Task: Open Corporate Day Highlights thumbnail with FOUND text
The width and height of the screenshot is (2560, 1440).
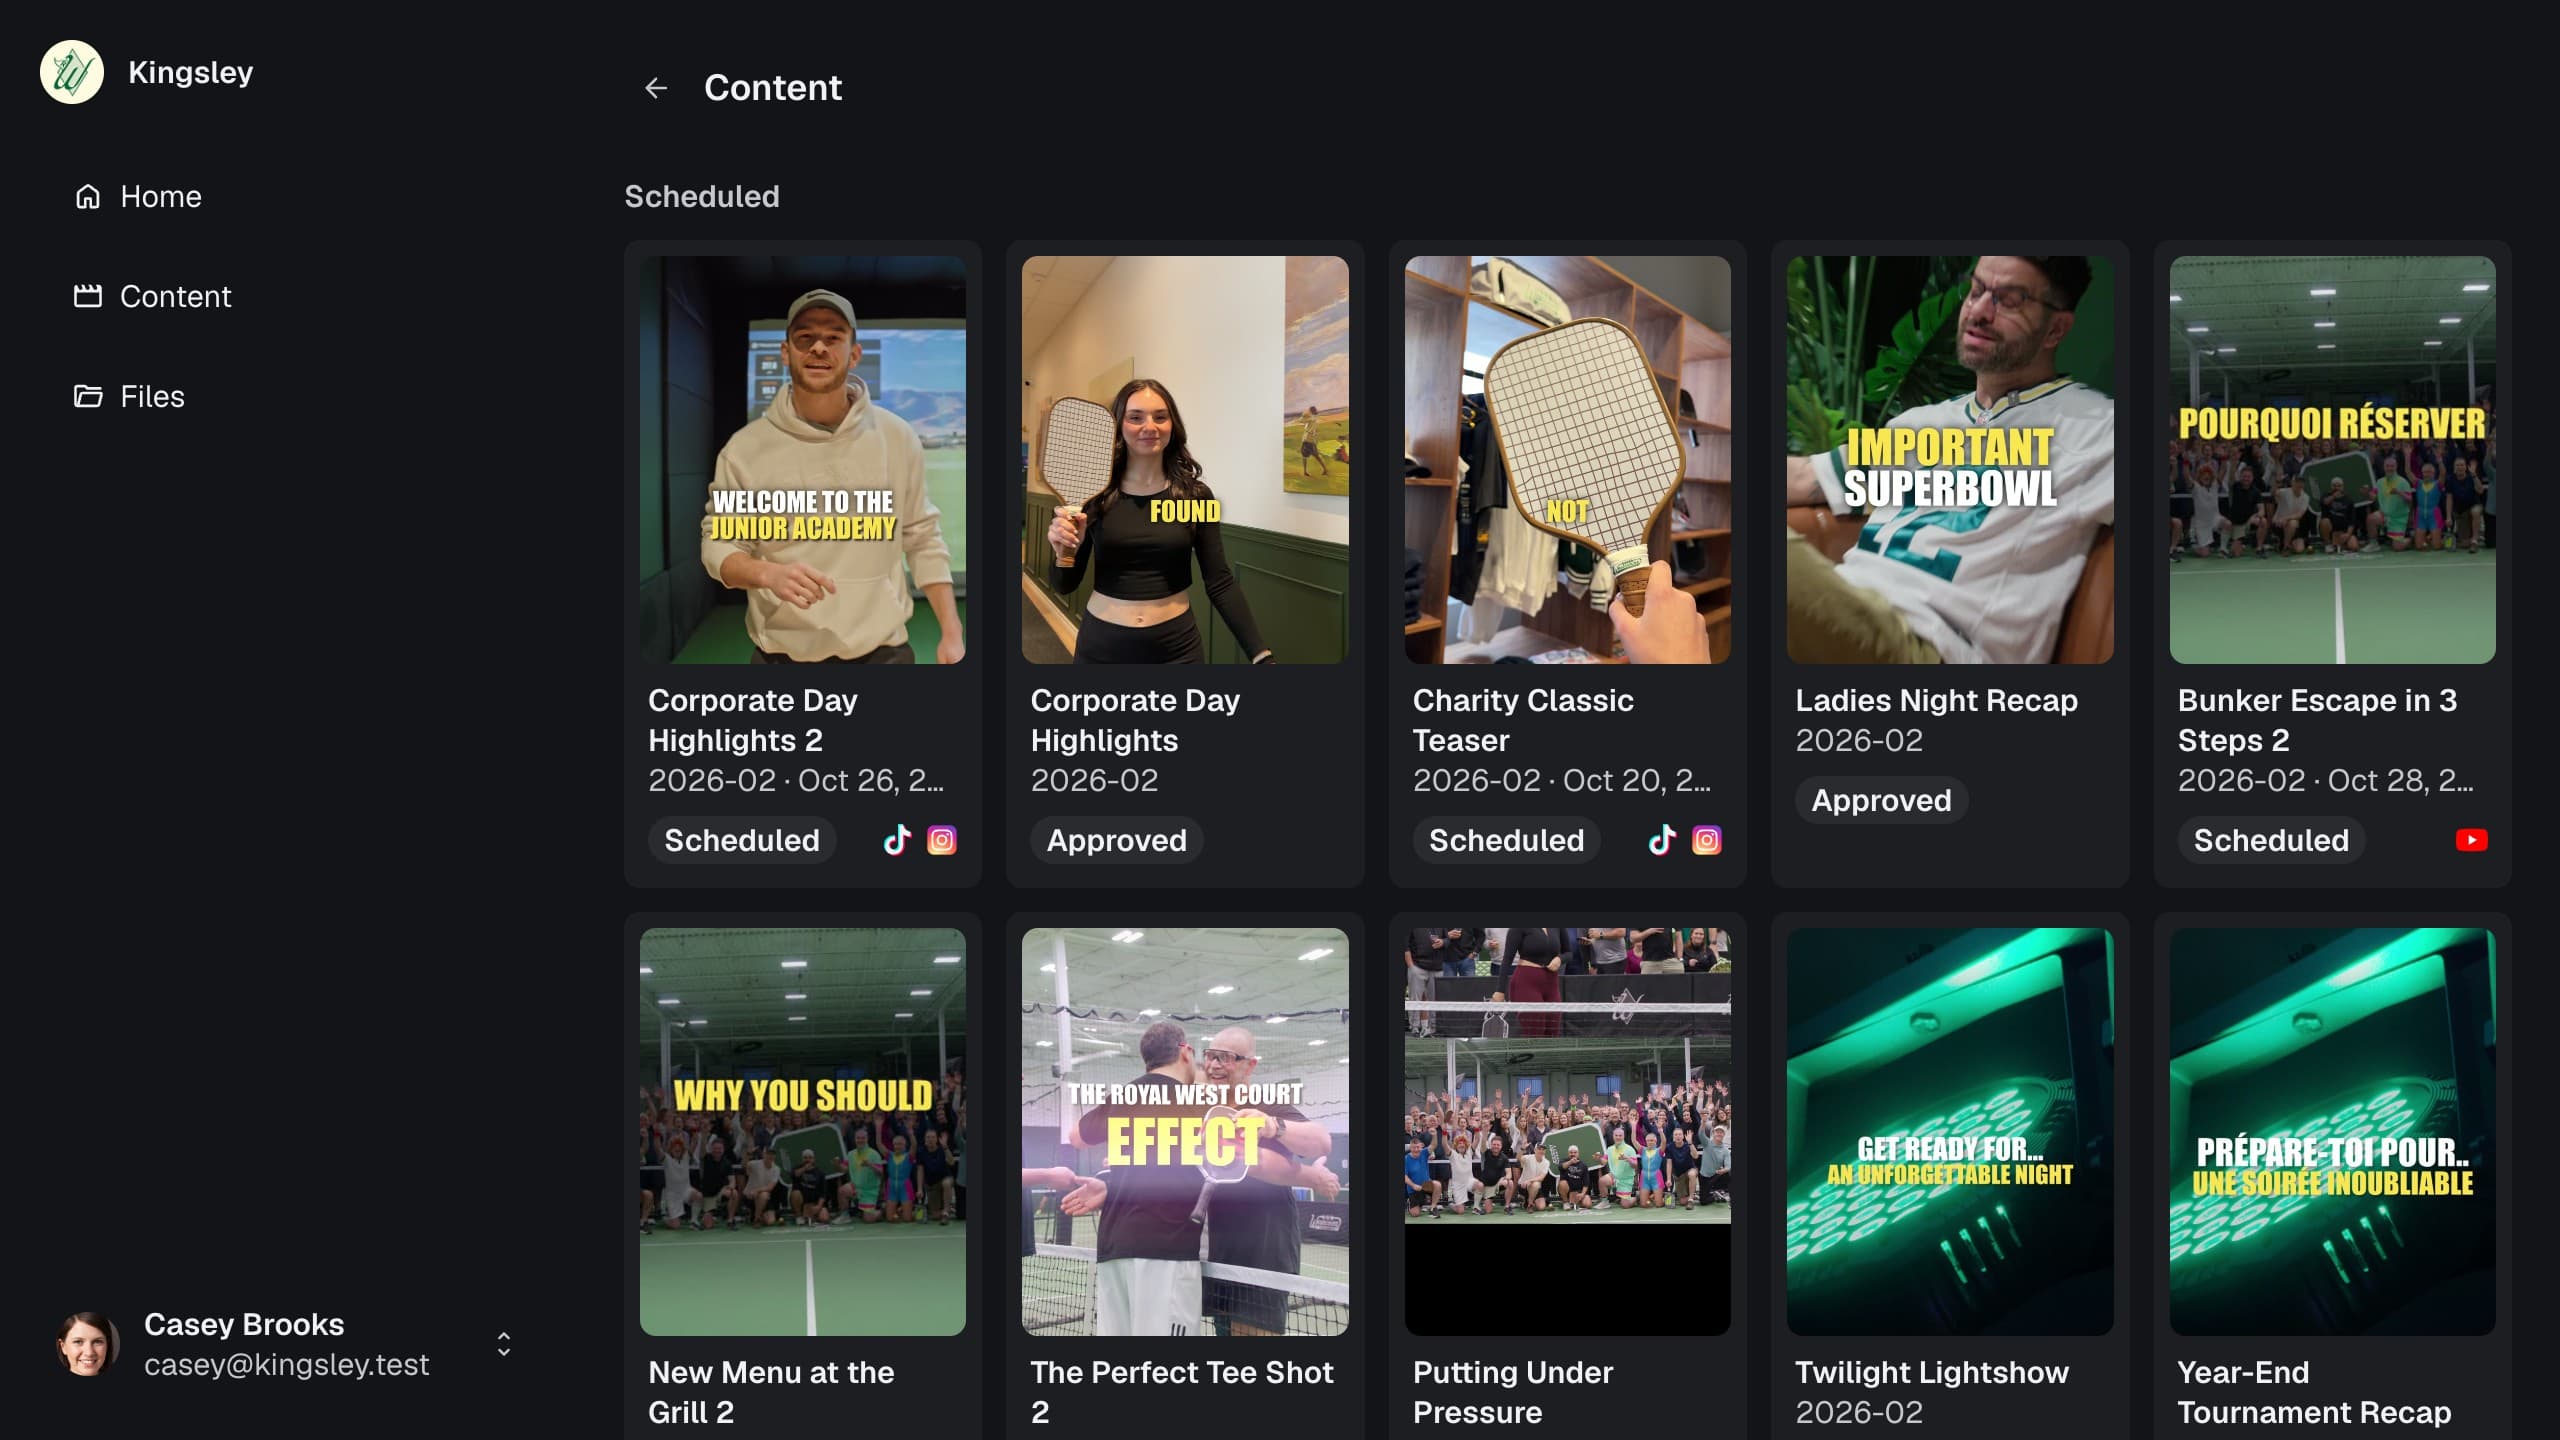Action: pos(1185,460)
